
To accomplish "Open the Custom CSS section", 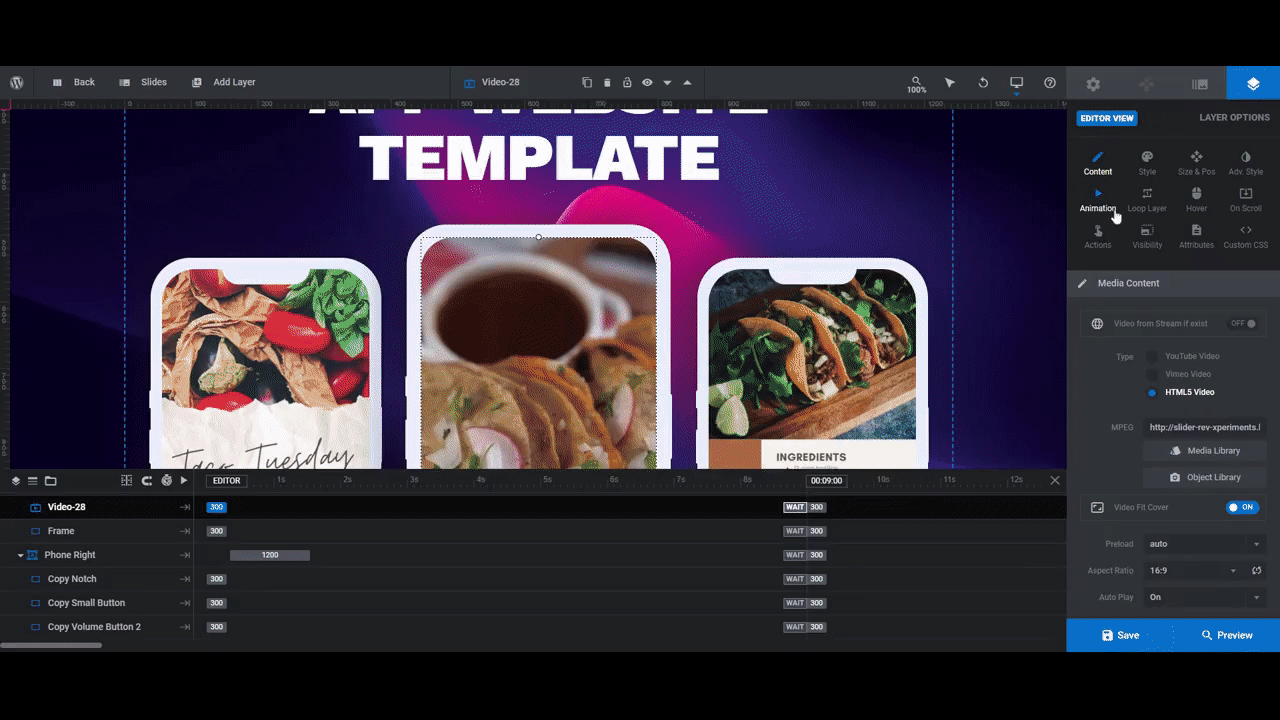I will click(1245, 237).
